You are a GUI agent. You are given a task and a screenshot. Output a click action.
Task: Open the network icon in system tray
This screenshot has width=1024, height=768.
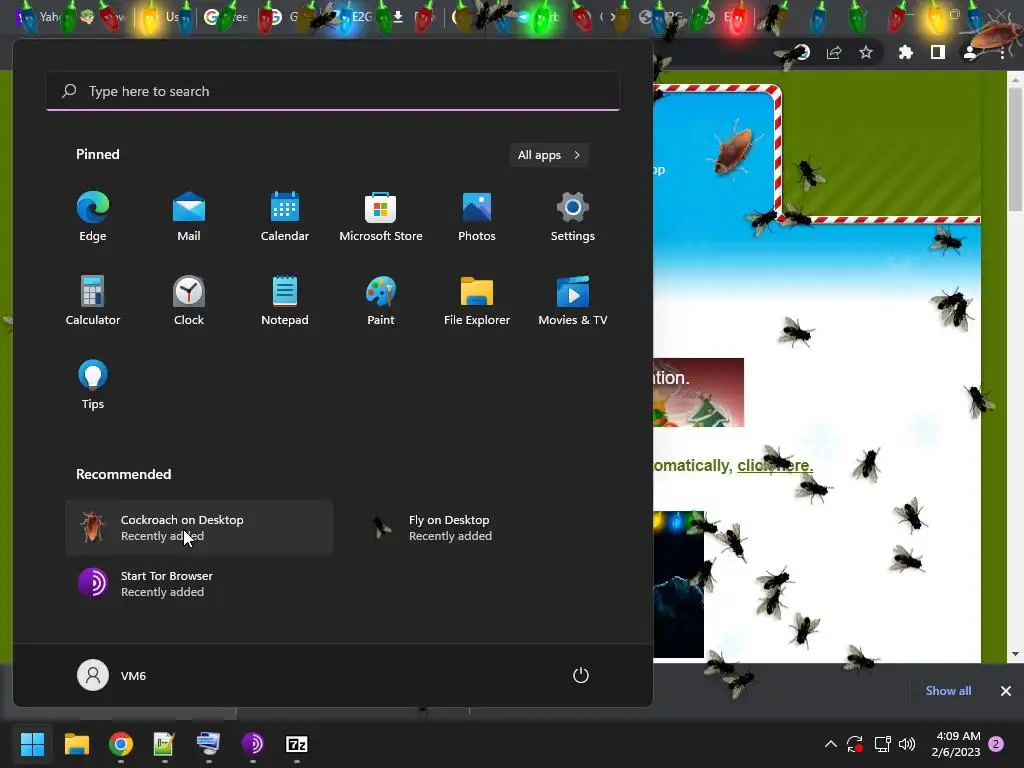point(882,744)
